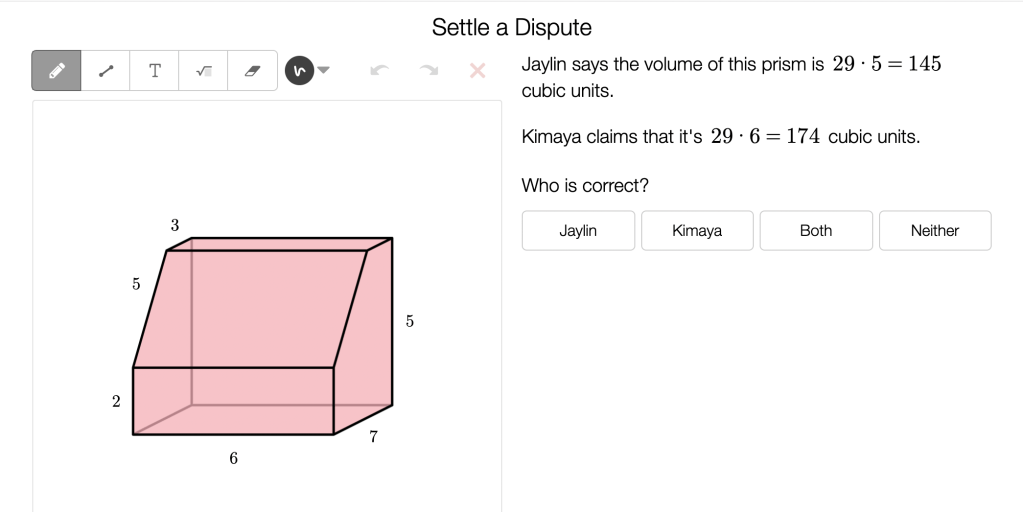
Task: Click the base length label 6
Action: coord(233,458)
